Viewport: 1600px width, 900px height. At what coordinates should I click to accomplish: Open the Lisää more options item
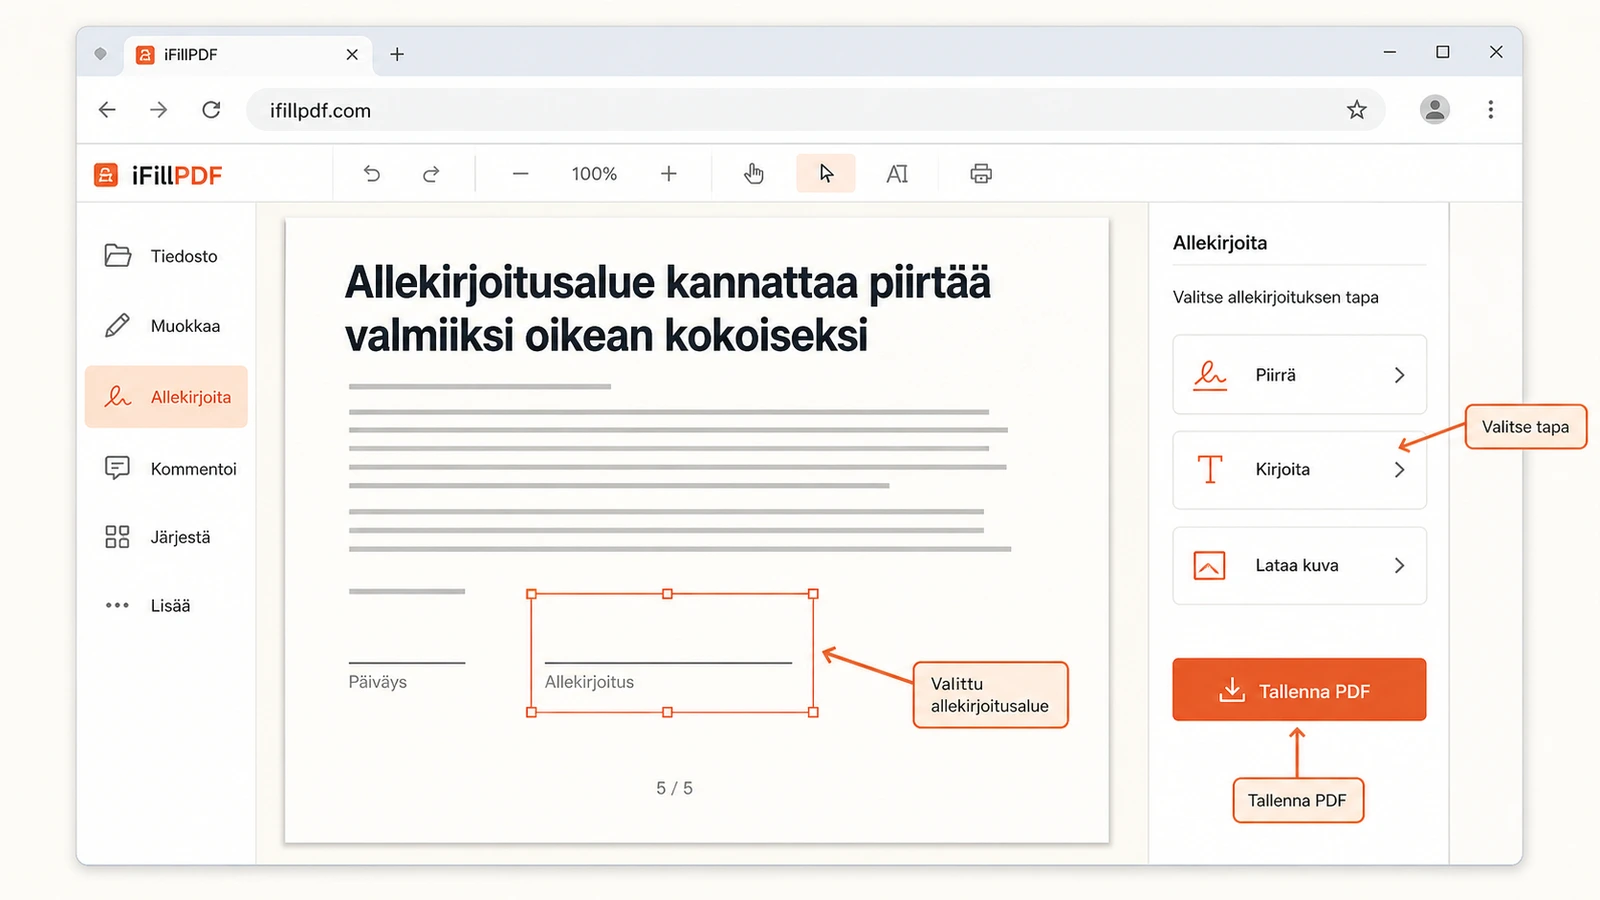166,605
